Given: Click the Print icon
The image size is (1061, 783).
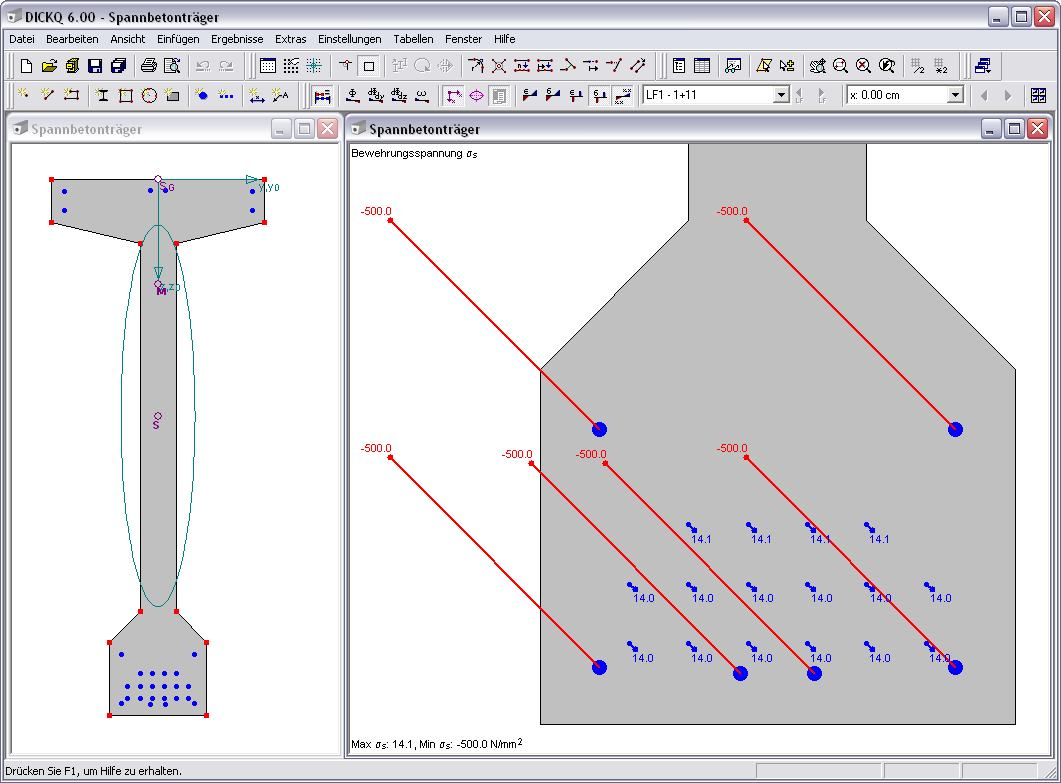Looking at the screenshot, I should (148, 66).
